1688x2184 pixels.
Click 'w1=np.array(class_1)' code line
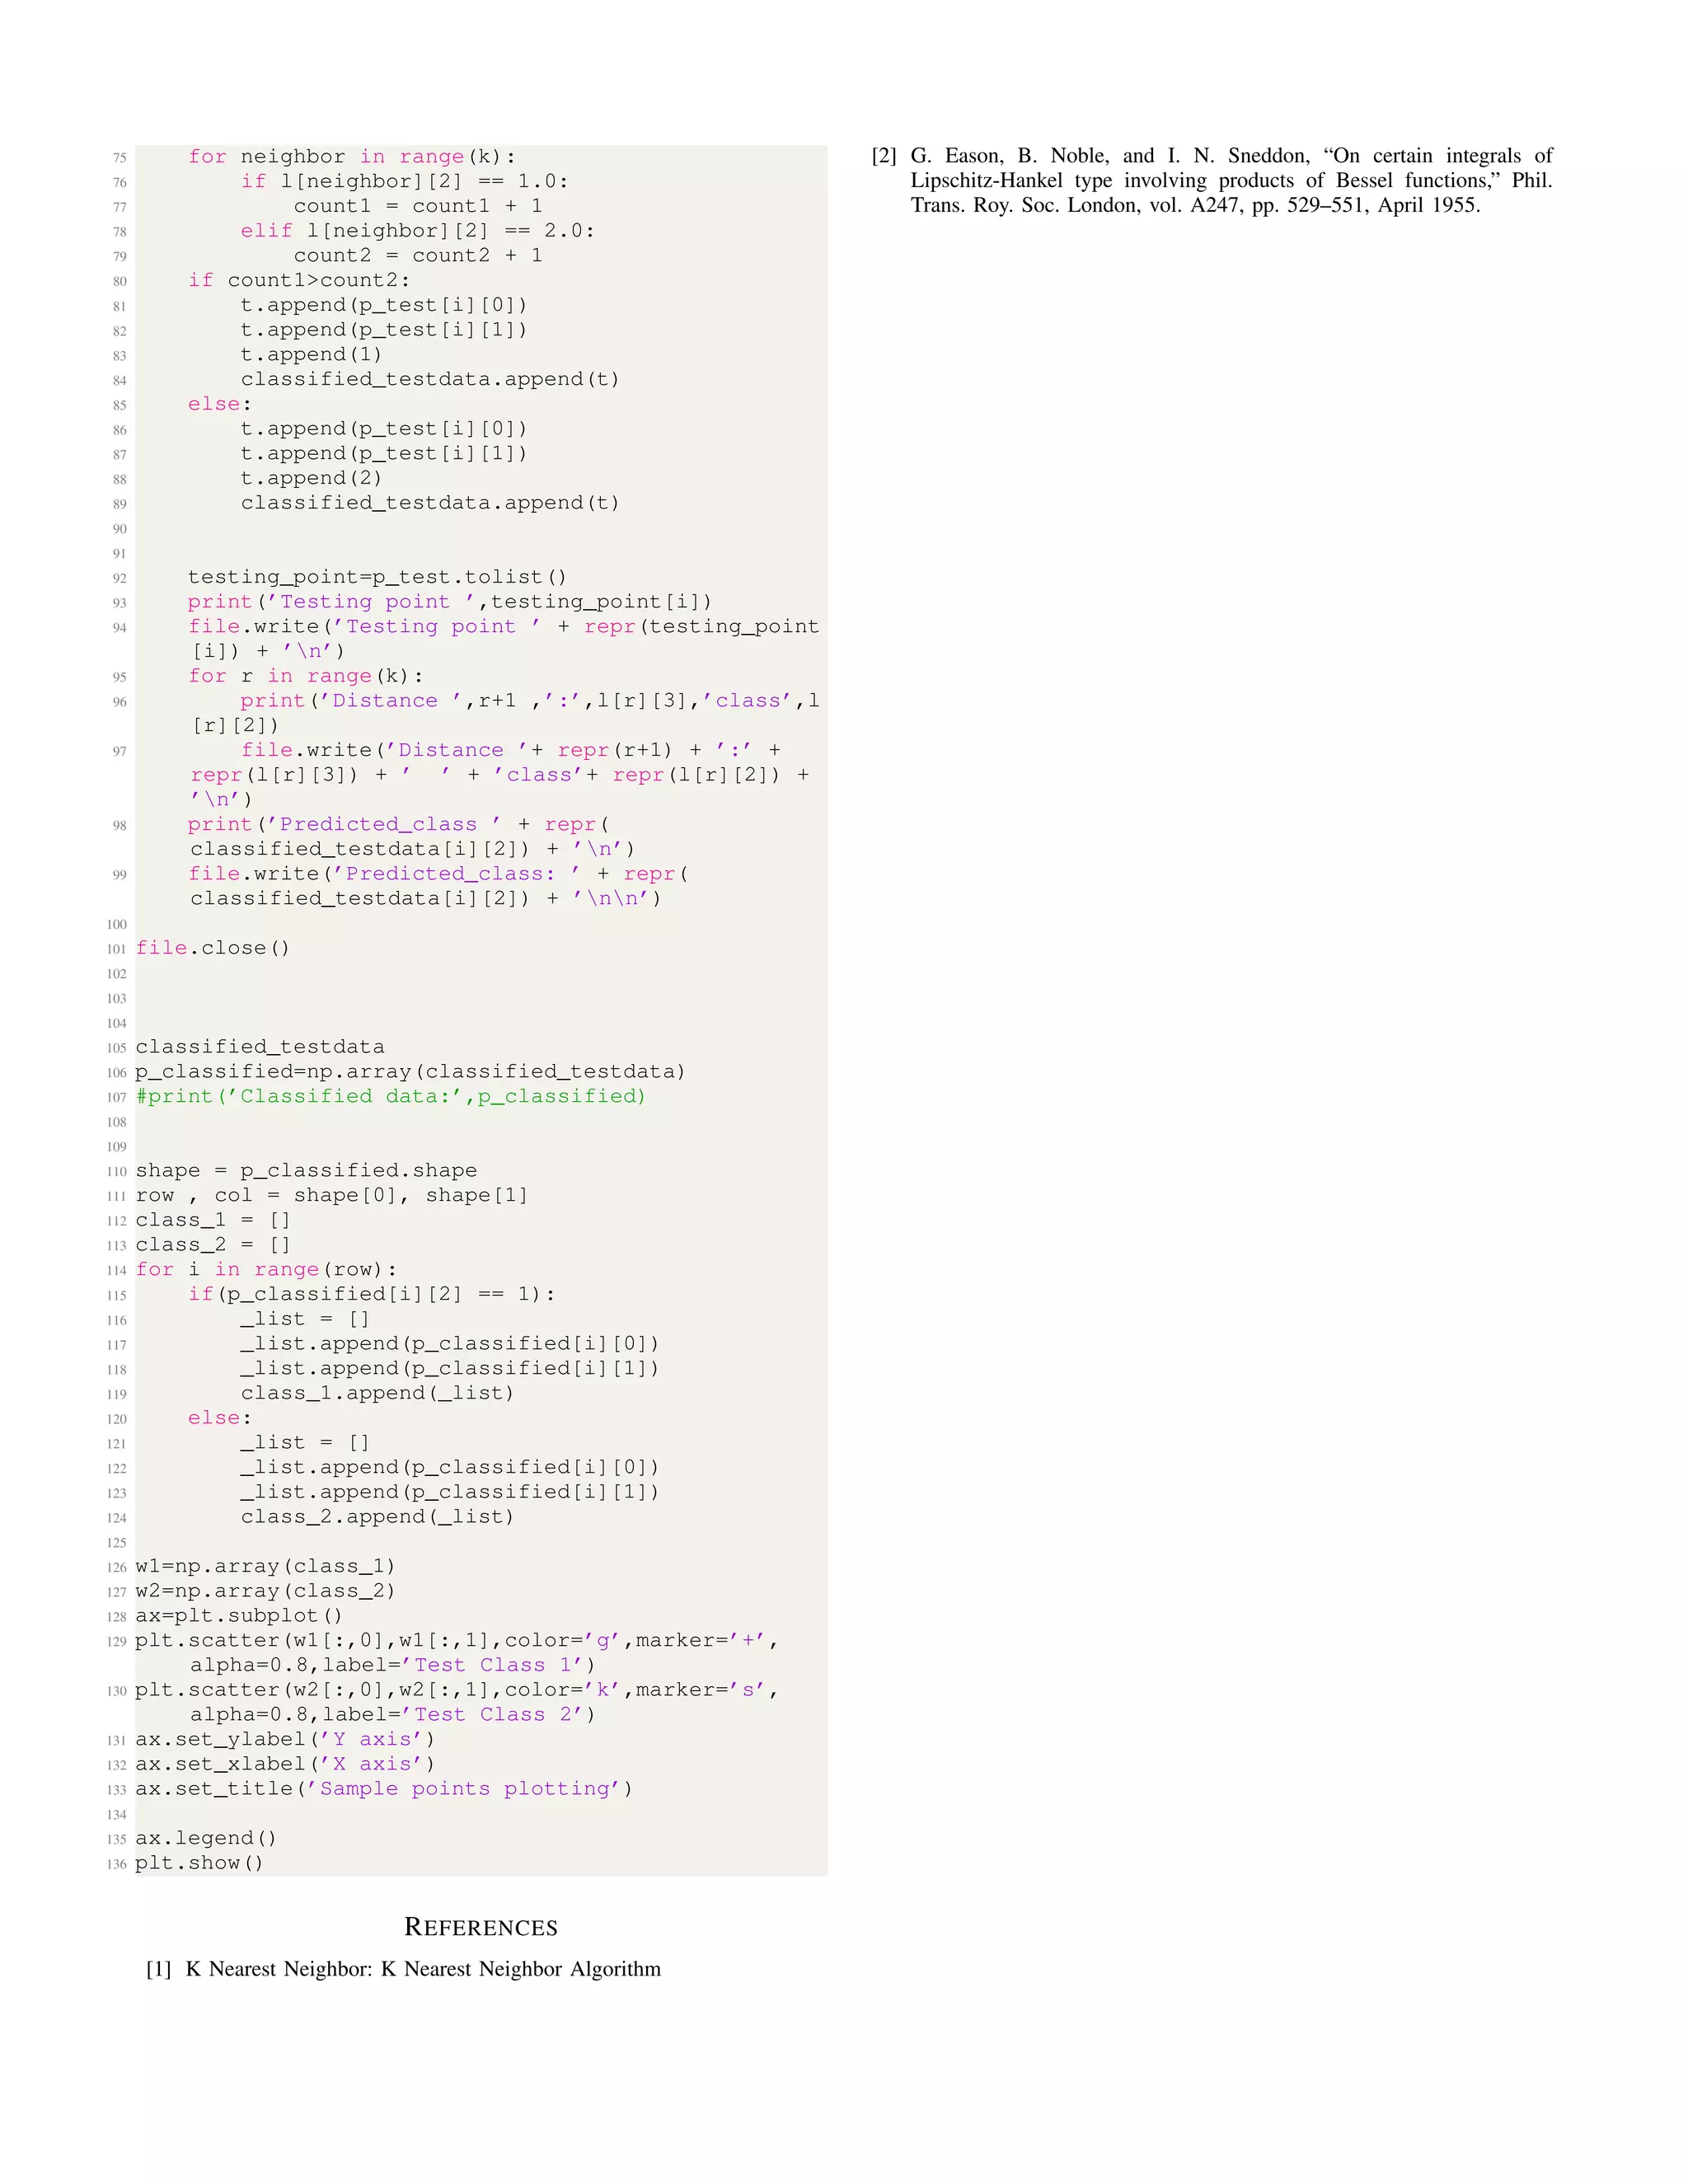pyautogui.click(x=265, y=1565)
